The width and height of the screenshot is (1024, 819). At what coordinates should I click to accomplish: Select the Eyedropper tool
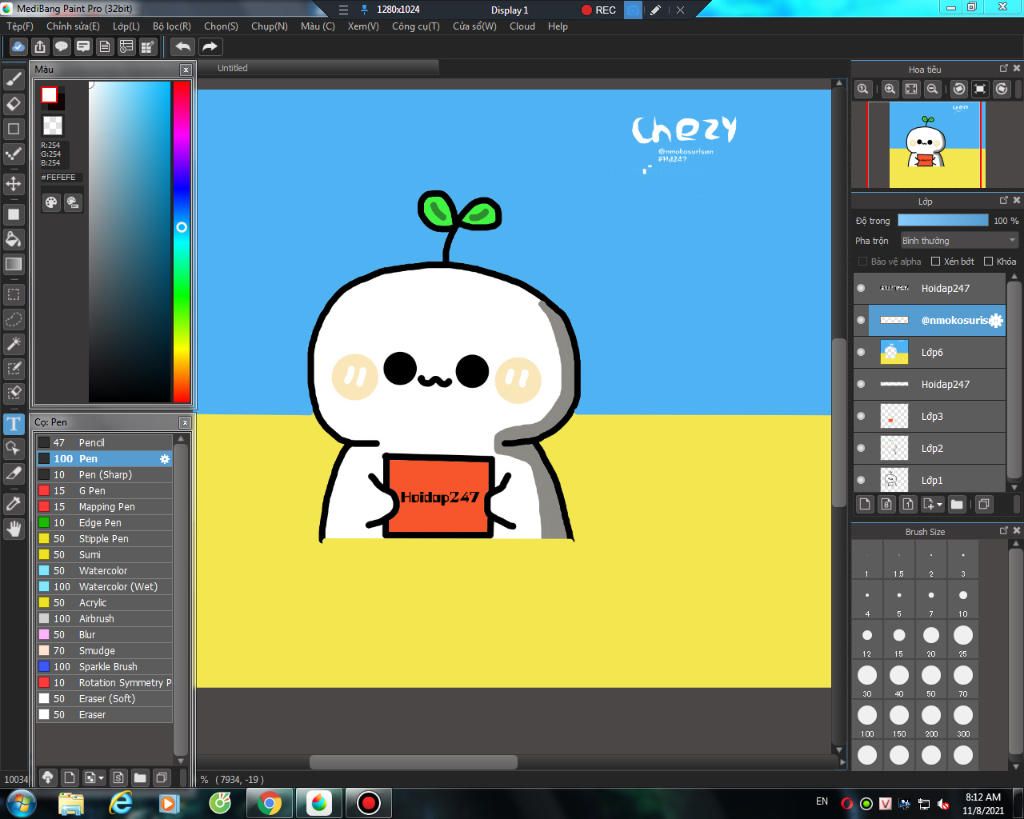14,504
